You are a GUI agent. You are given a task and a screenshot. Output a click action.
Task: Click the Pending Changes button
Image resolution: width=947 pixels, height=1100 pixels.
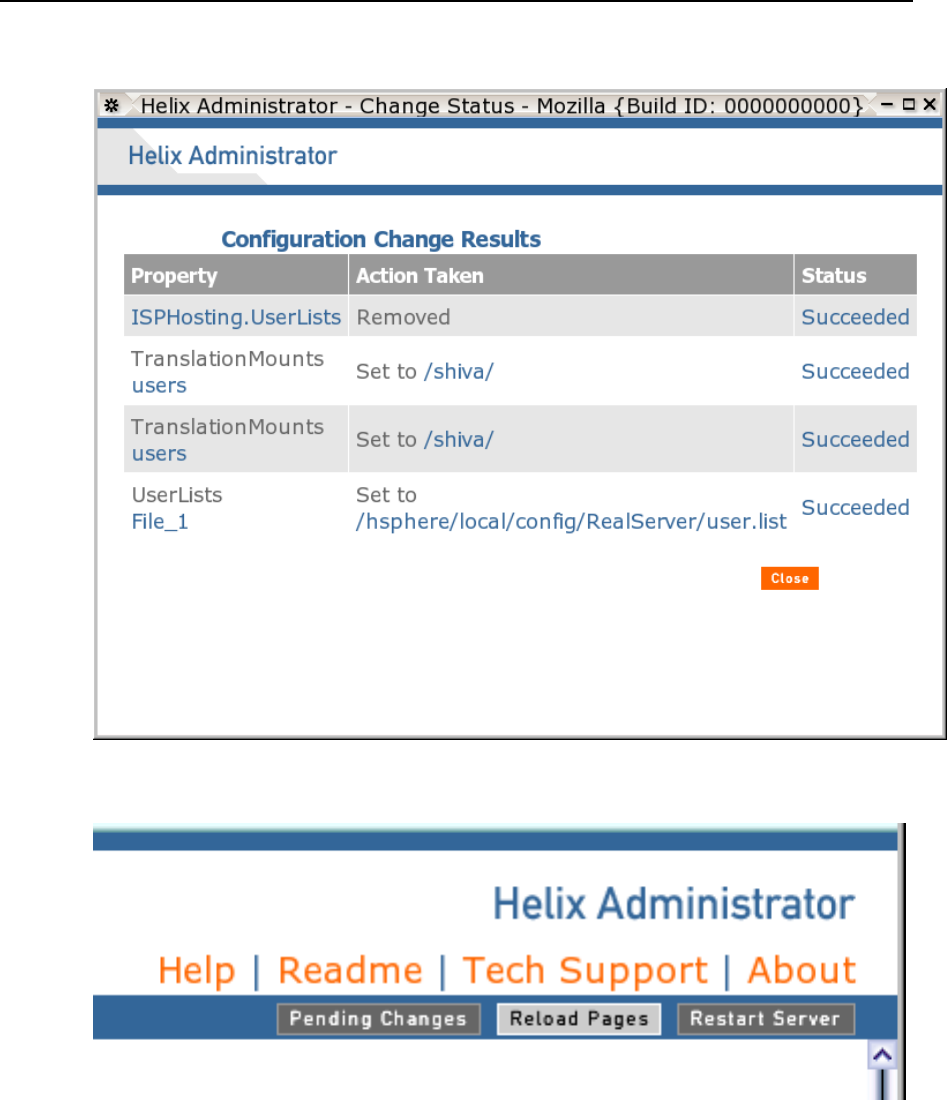pos(379,1019)
